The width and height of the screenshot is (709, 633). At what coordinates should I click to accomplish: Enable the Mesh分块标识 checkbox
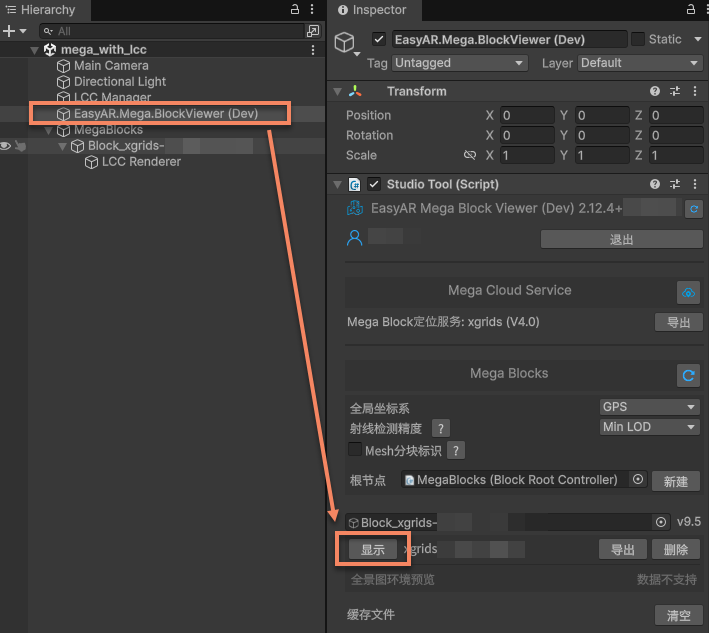[x=355, y=451]
